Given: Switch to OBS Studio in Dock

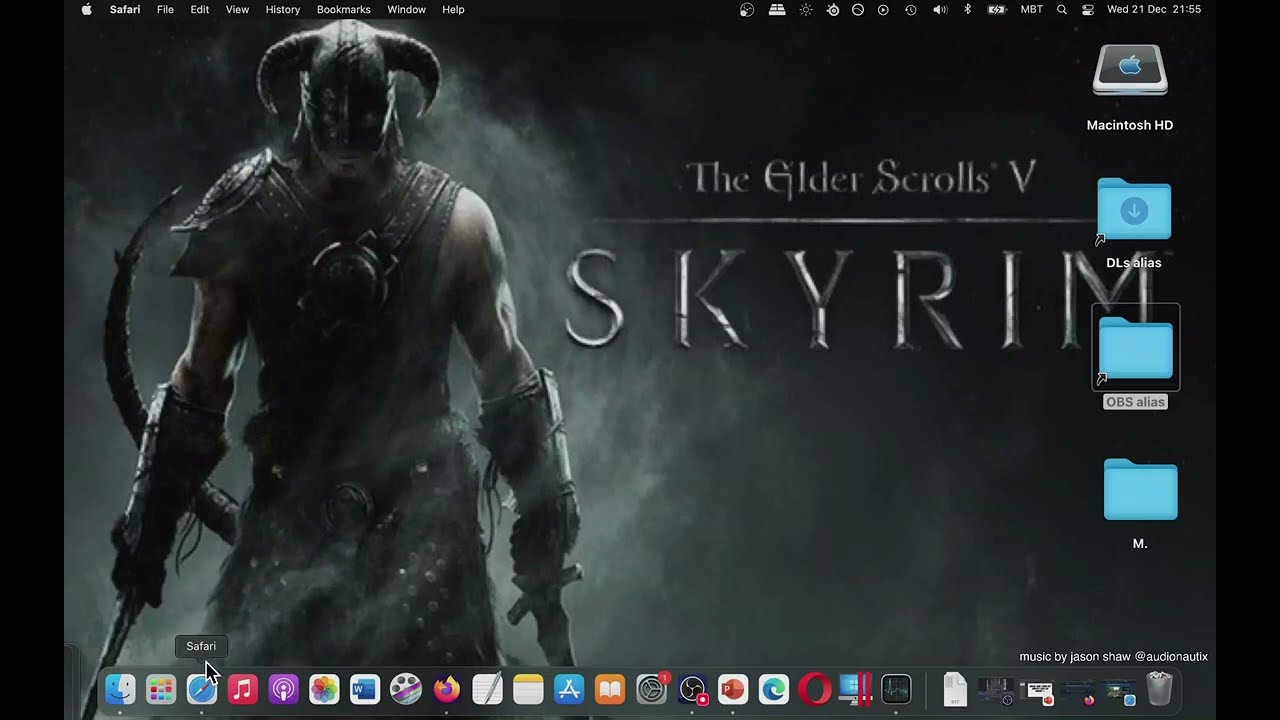Looking at the screenshot, I should (x=692, y=689).
